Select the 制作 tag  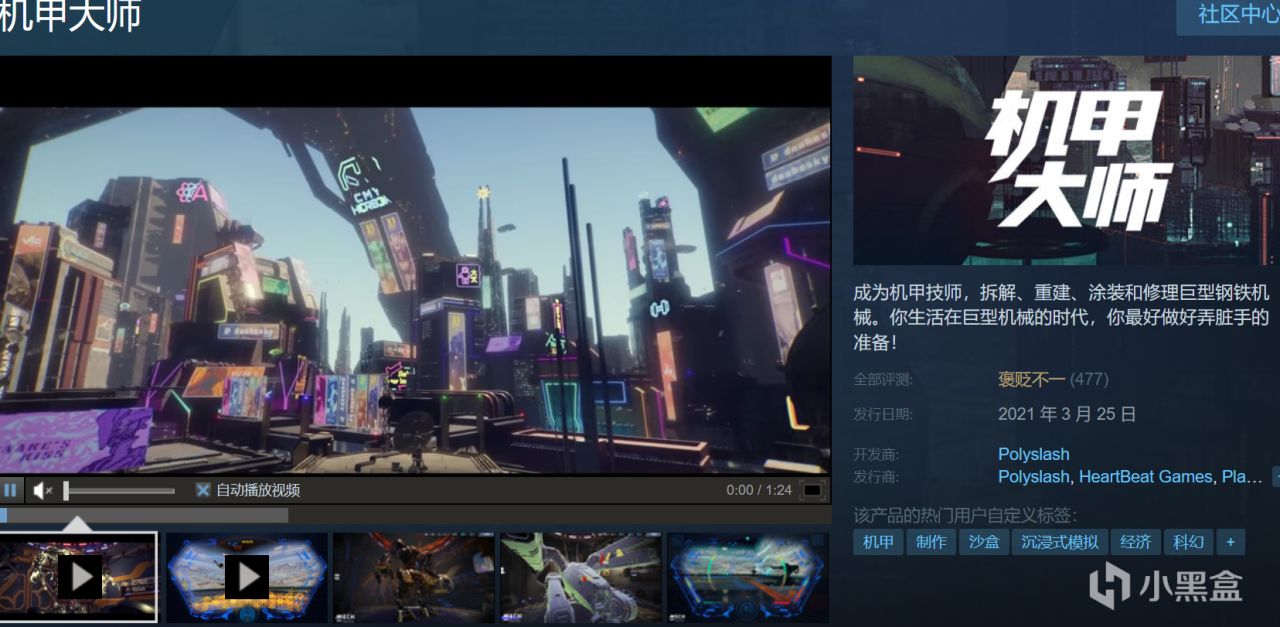point(931,542)
